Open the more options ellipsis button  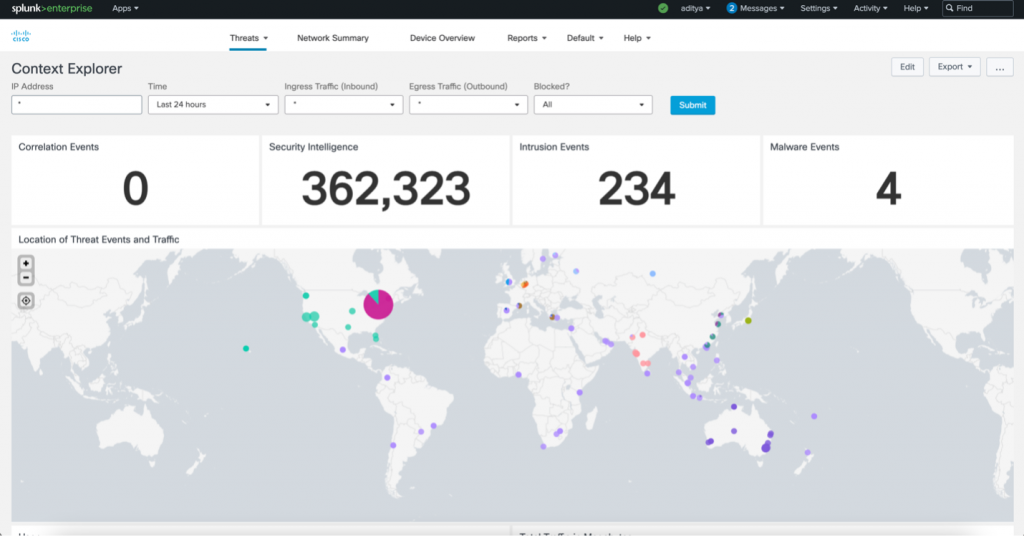(1000, 67)
